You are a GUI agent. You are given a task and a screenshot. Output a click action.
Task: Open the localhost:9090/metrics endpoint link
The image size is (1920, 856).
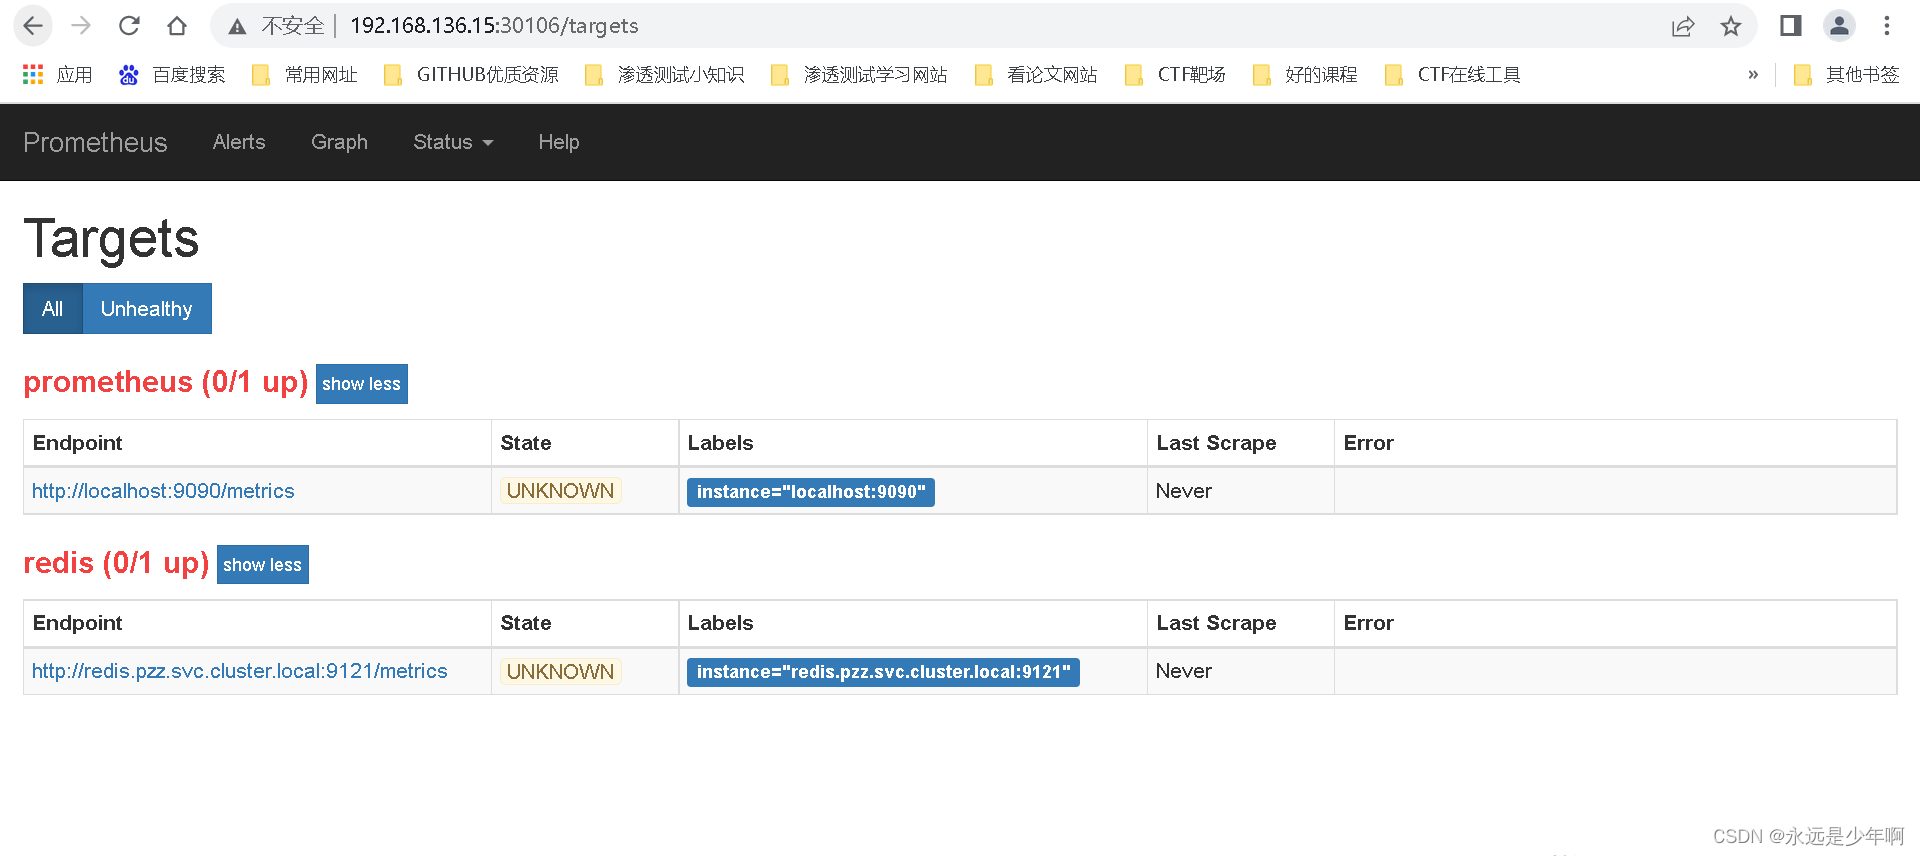coord(163,491)
